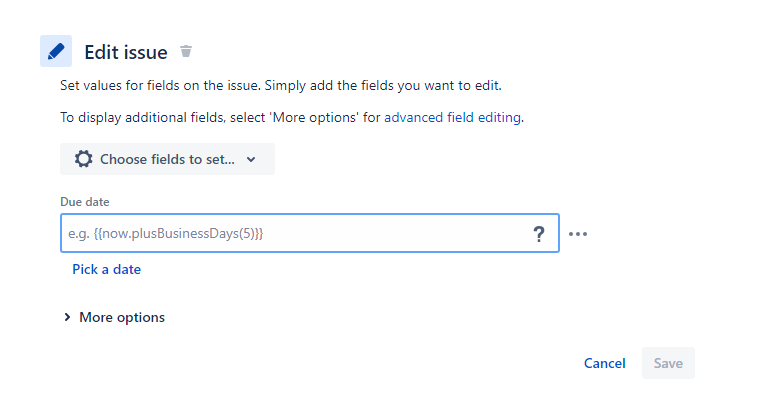The width and height of the screenshot is (770, 406).
Task: Click the plusBusinessDays placeholder example text
Action: (166, 234)
